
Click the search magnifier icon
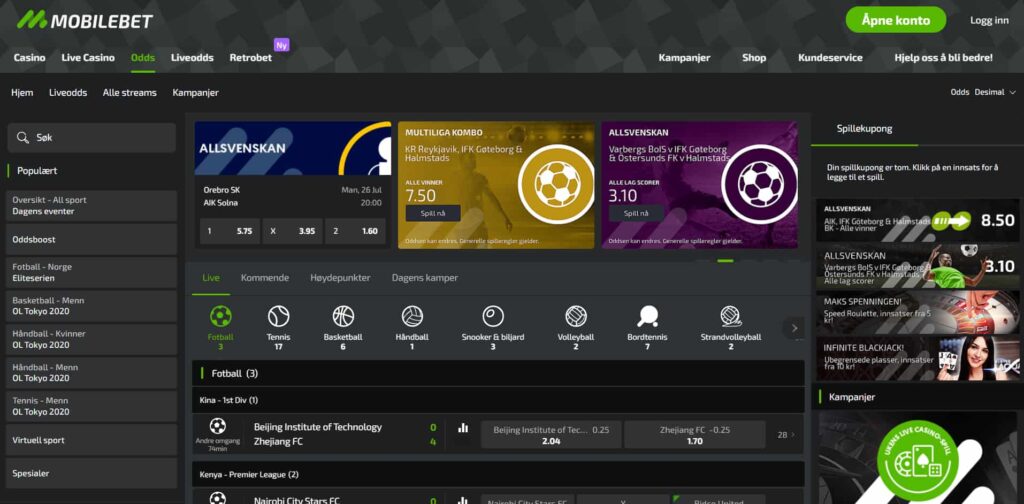[x=23, y=138]
